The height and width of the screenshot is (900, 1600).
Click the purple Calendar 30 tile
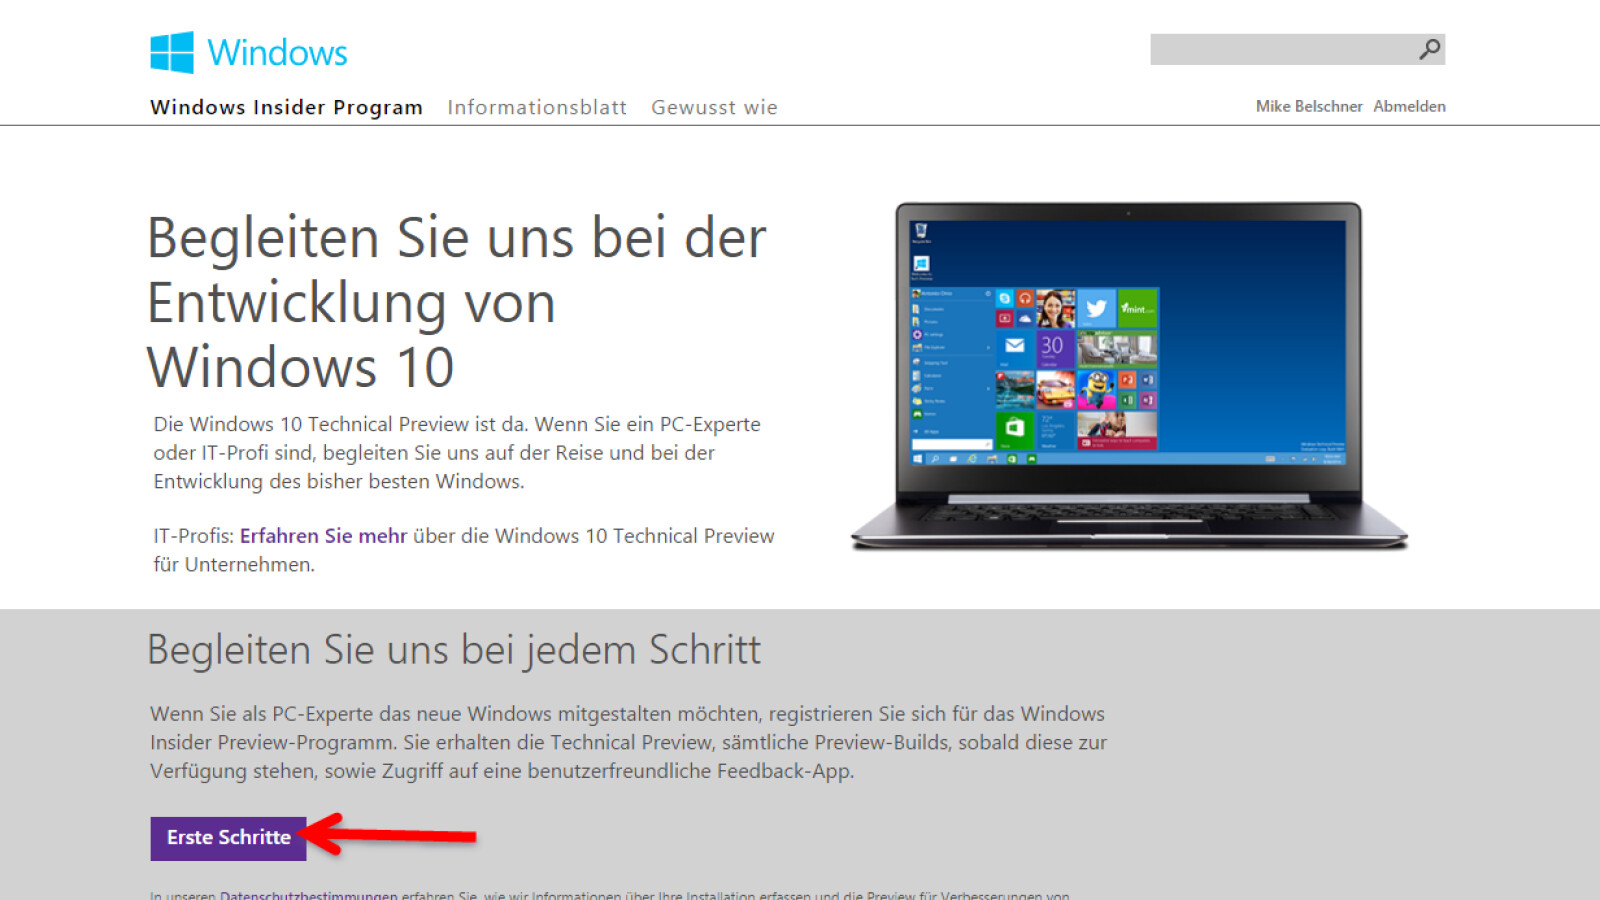click(x=1054, y=348)
